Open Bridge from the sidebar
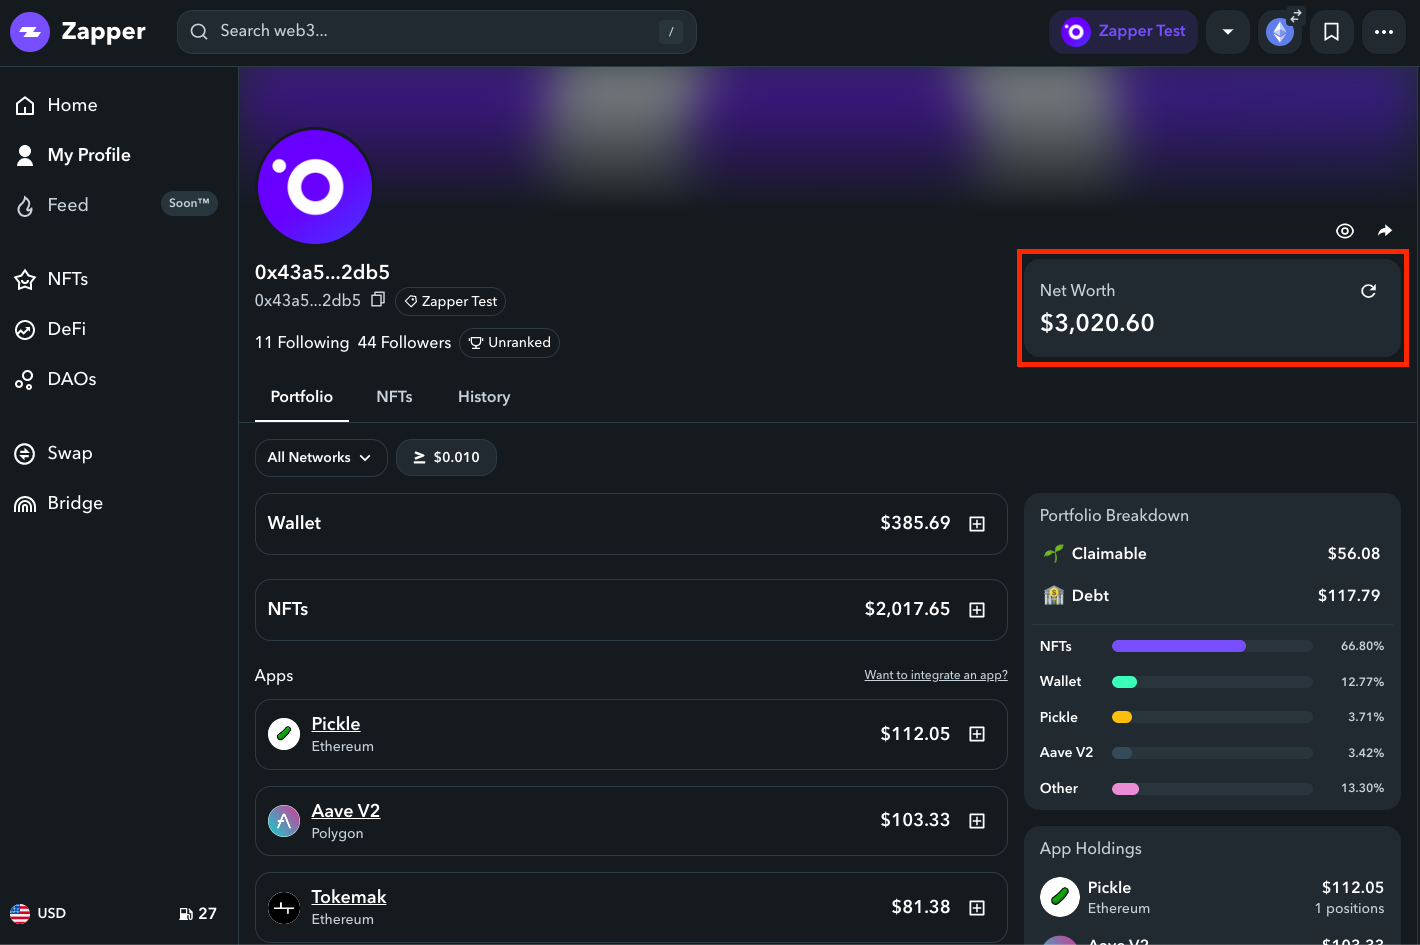This screenshot has height=945, width=1420. (59, 503)
